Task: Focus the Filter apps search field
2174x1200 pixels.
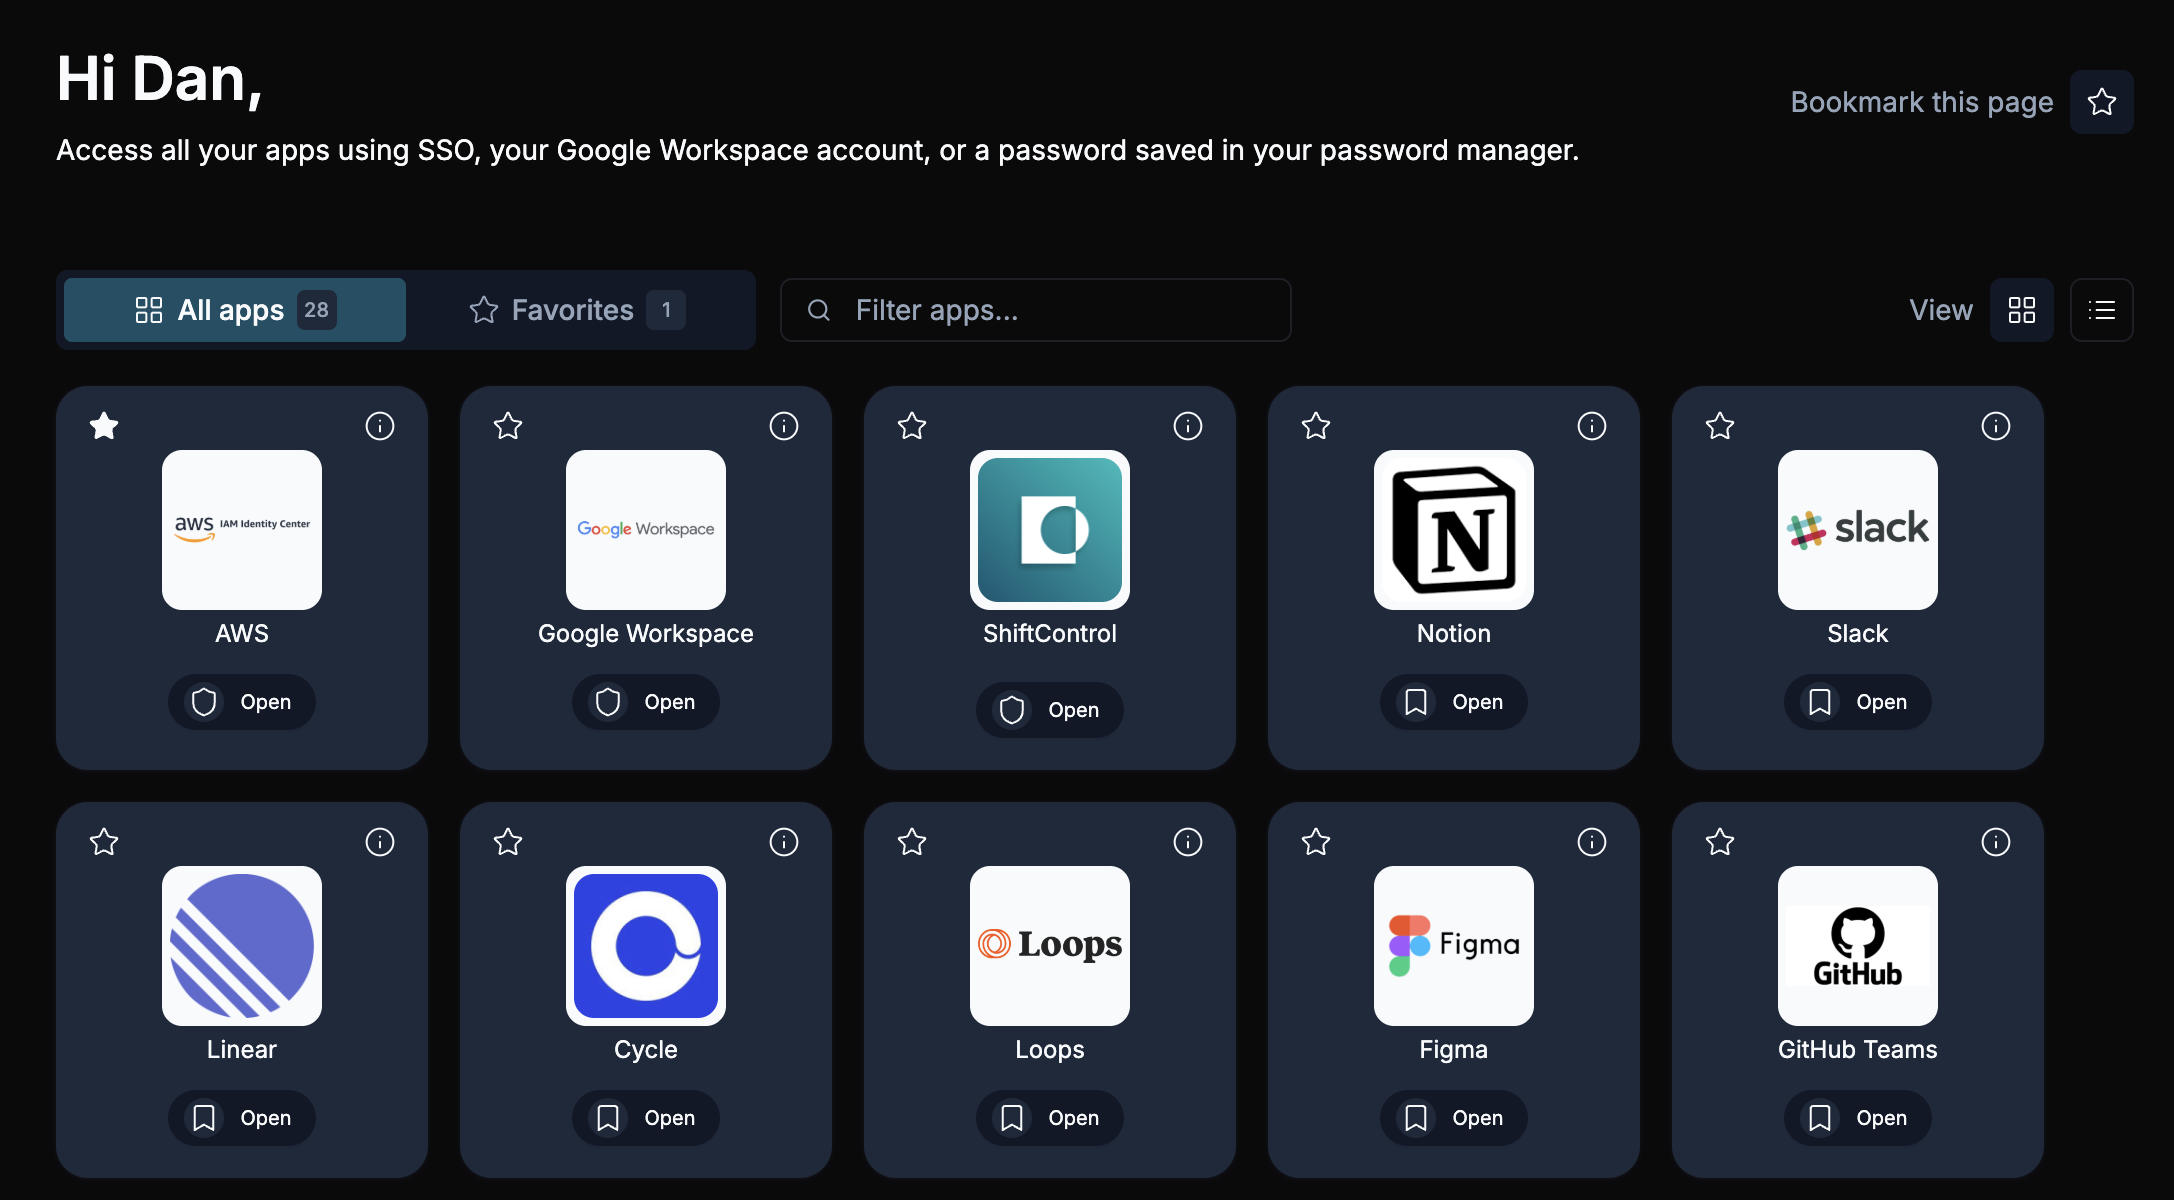Action: 1036,310
